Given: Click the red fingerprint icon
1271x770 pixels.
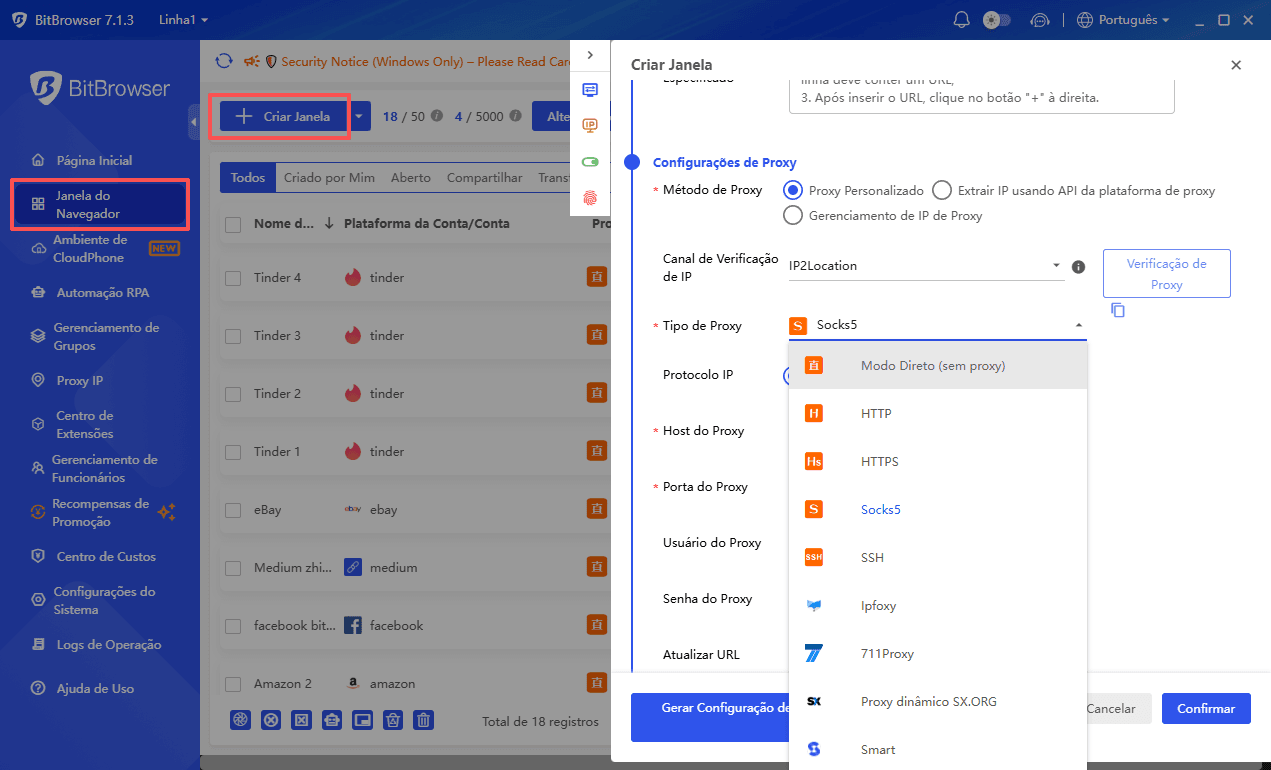Looking at the screenshot, I should tap(590, 197).
